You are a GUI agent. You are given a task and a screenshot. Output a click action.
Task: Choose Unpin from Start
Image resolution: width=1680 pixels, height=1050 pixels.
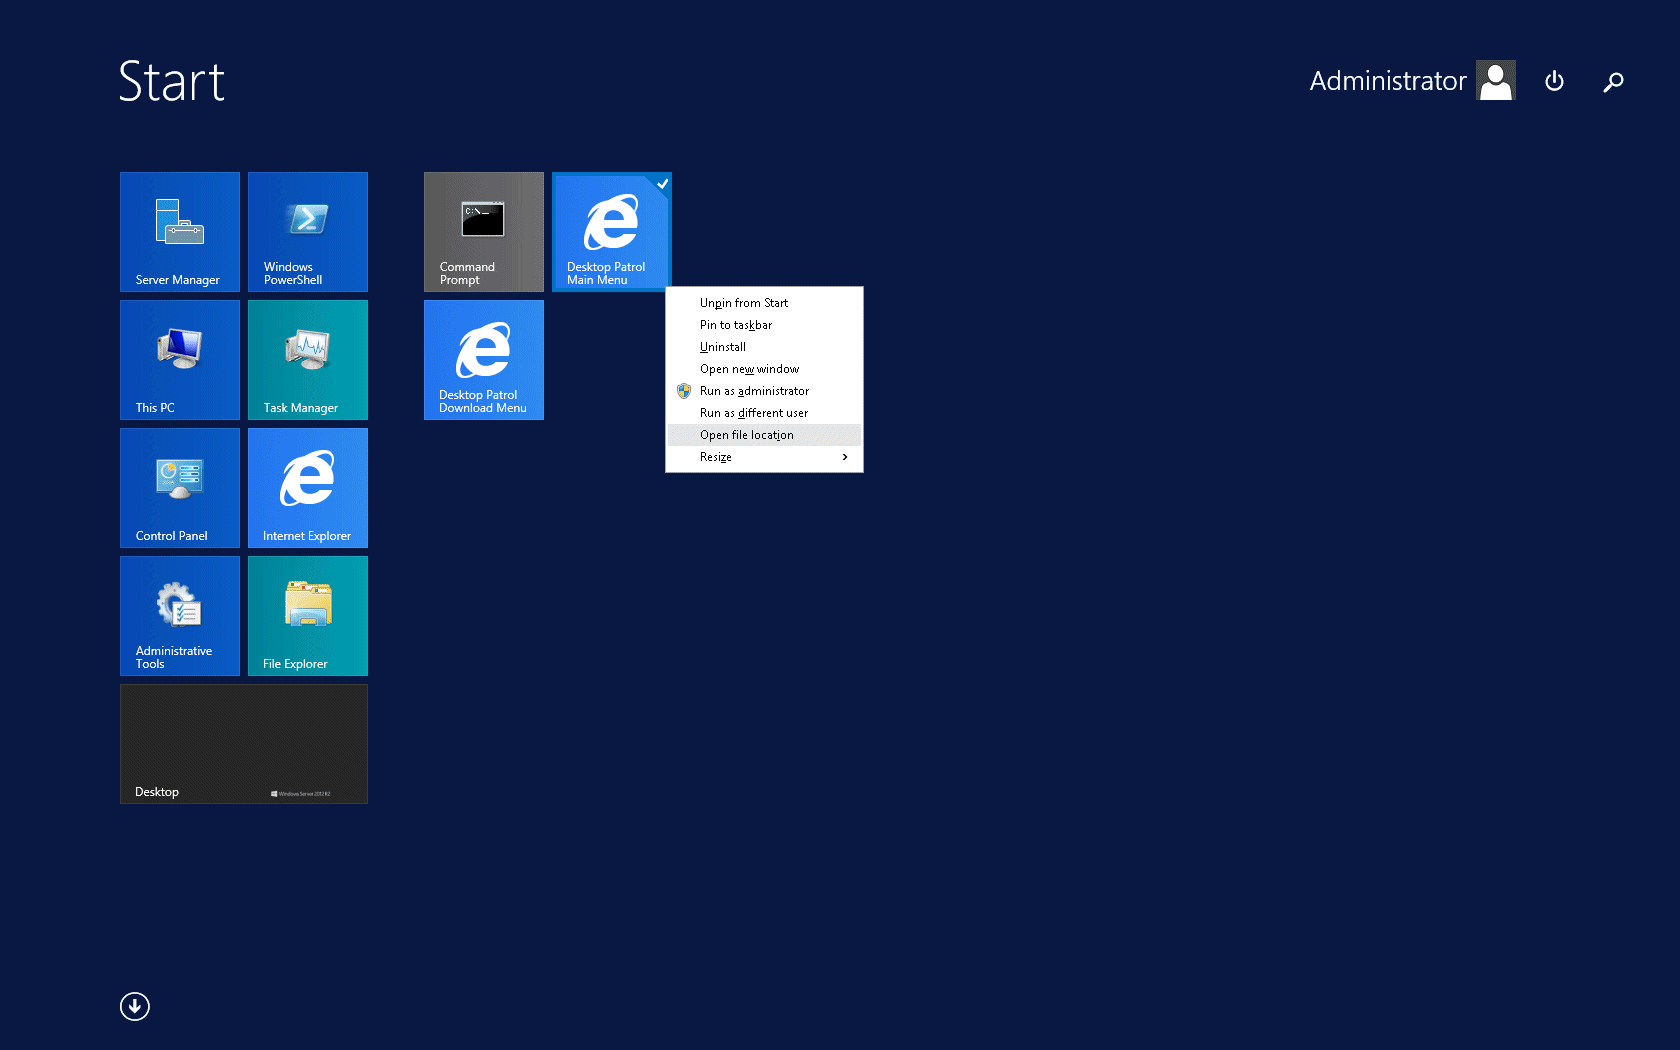pyautogui.click(x=764, y=303)
